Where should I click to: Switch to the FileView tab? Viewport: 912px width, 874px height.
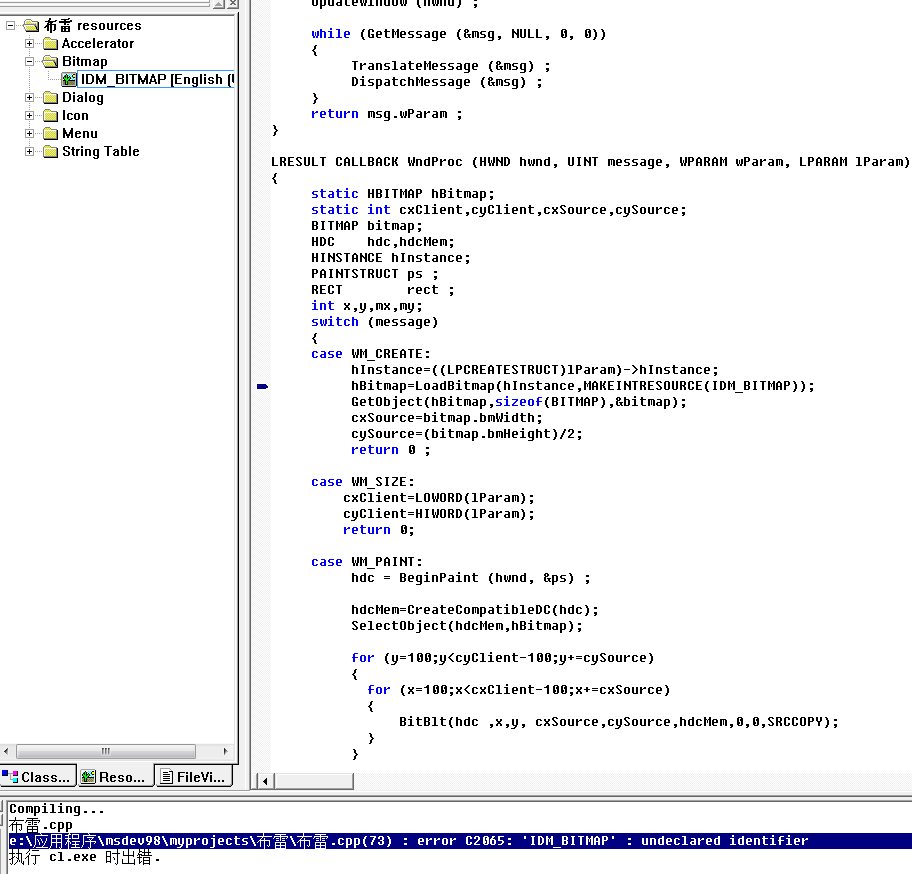coord(193,776)
